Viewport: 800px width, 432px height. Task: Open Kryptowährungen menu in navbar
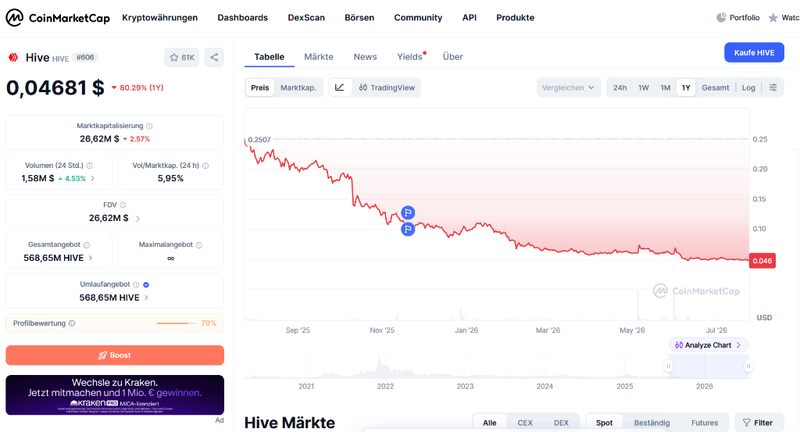[x=160, y=18]
